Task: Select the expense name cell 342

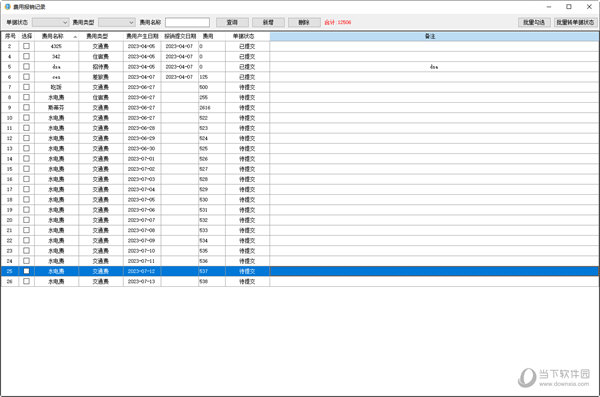Action: click(x=57, y=57)
